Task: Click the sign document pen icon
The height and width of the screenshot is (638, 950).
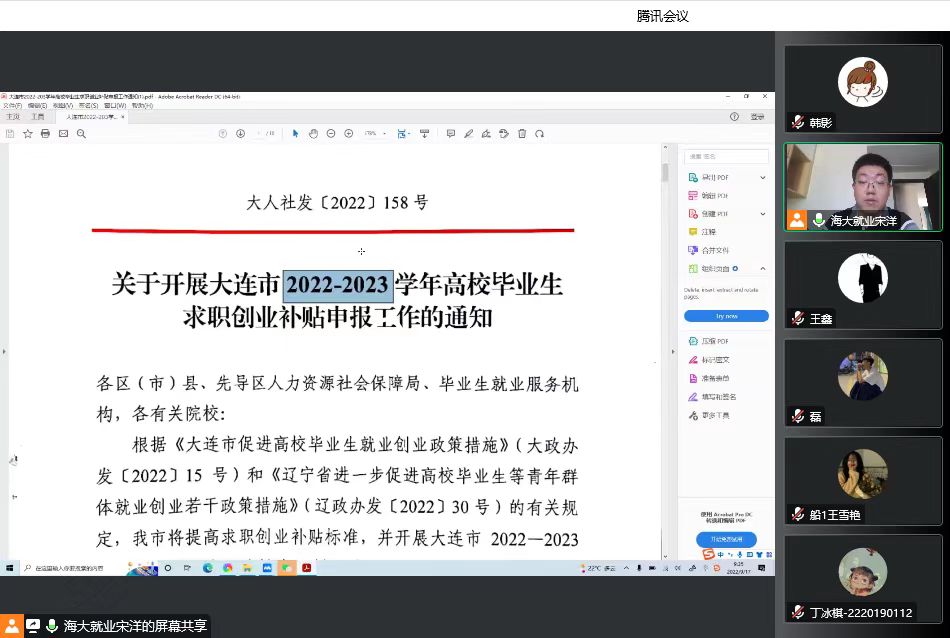Action: pyautogui.click(x=486, y=134)
